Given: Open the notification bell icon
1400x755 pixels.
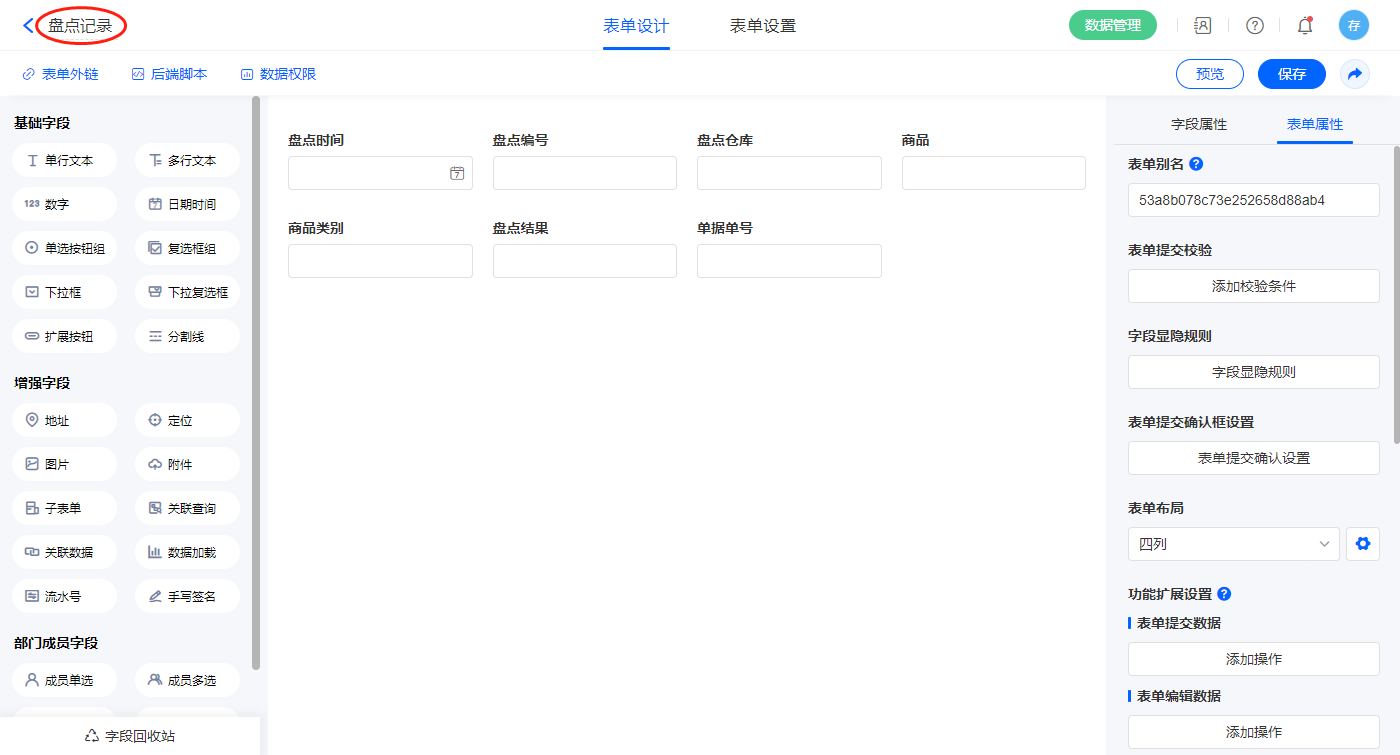Looking at the screenshot, I should (x=1304, y=26).
